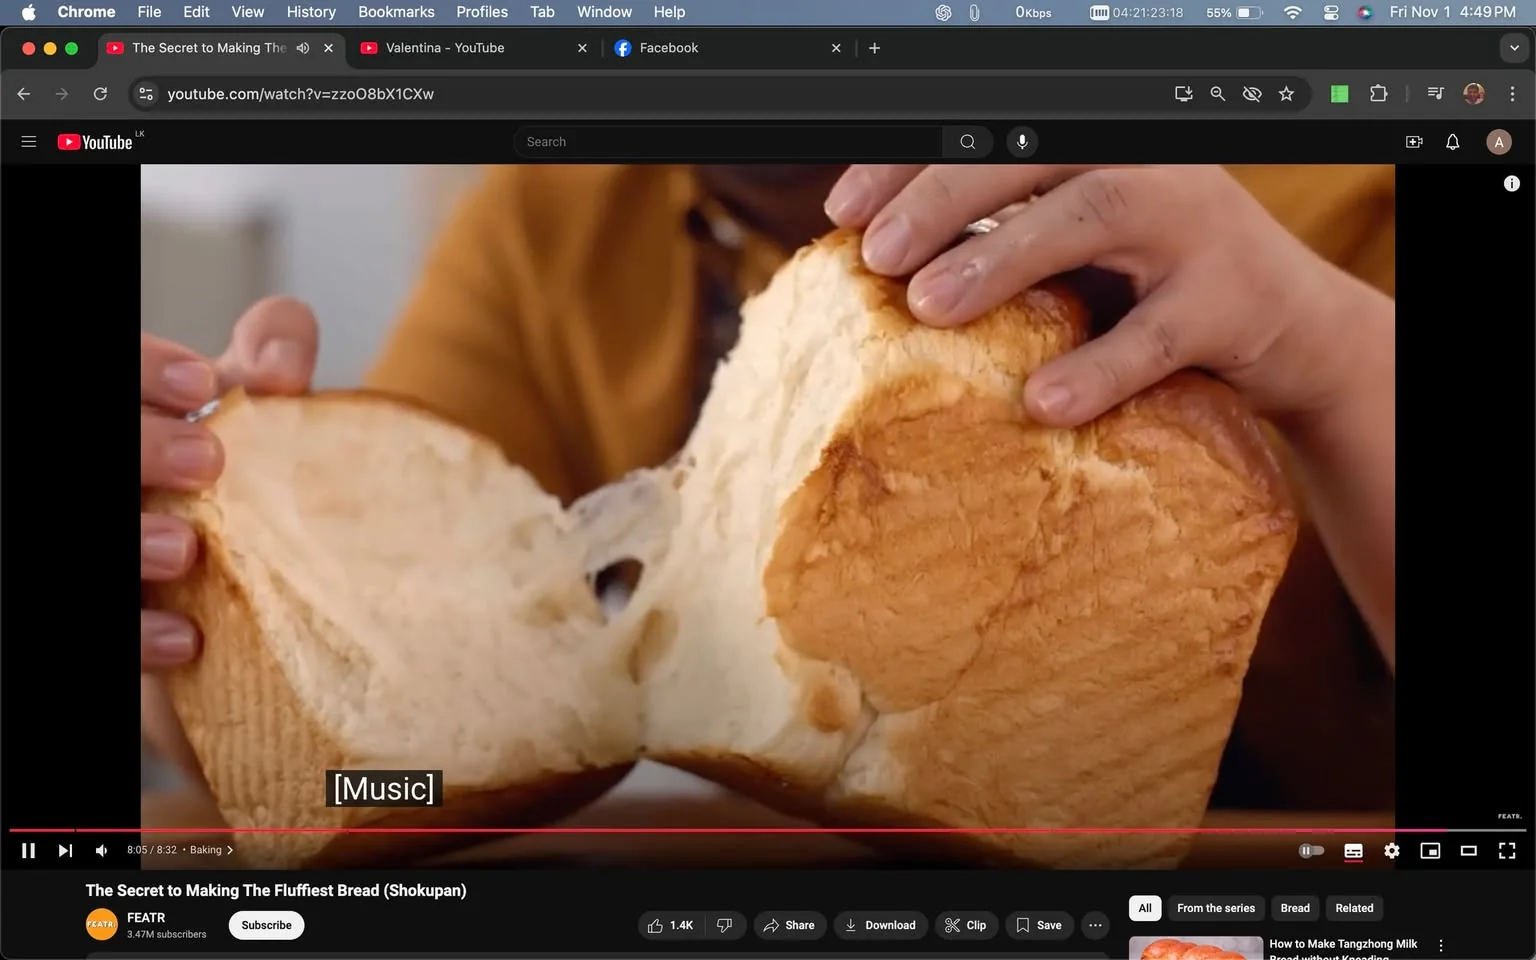Open the green extension icon
Image resolution: width=1536 pixels, height=960 pixels.
pos(1340,94)
